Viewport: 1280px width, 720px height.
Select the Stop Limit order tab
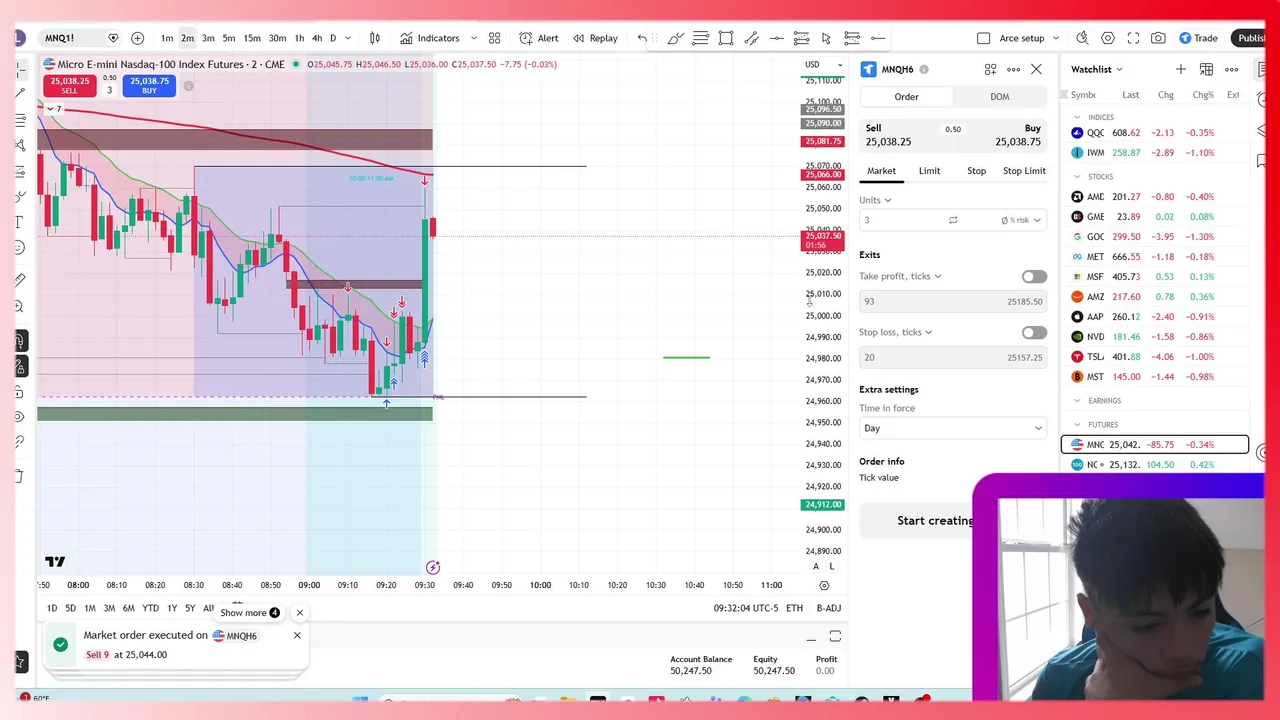point(1024,171)
